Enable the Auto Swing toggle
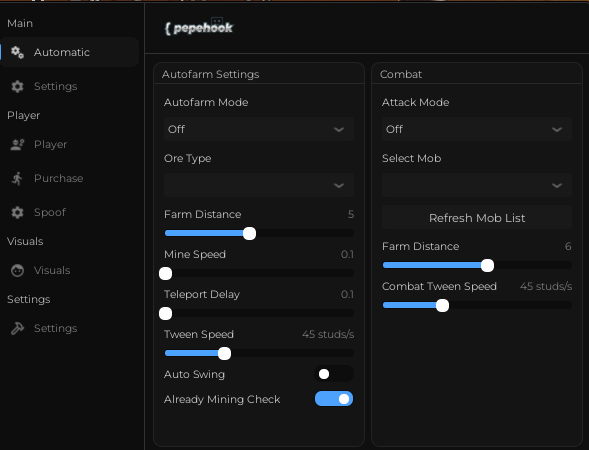589x450 pixels. 334,374
